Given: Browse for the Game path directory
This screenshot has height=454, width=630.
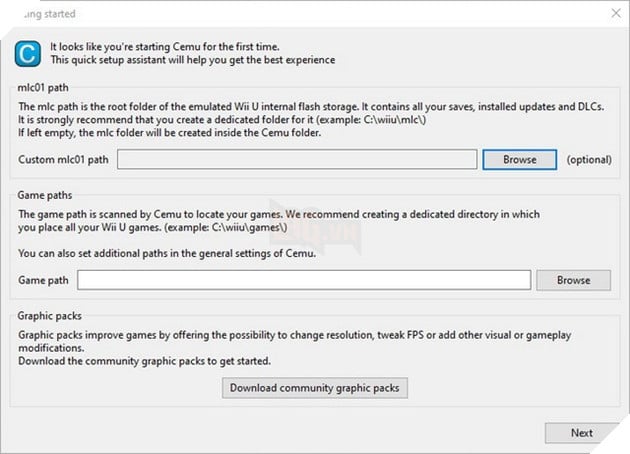Looking at the screenshot, I should coord(573,280).
